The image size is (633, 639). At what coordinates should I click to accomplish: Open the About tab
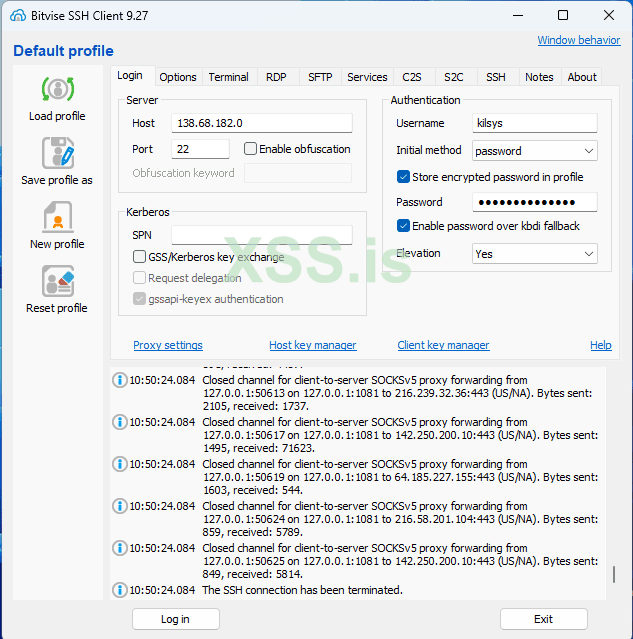pos(582,77)
